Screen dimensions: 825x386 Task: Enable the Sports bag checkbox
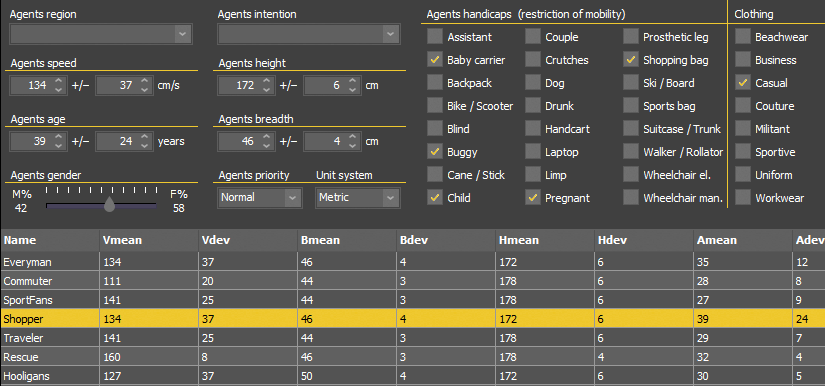[x=631, y=106]
